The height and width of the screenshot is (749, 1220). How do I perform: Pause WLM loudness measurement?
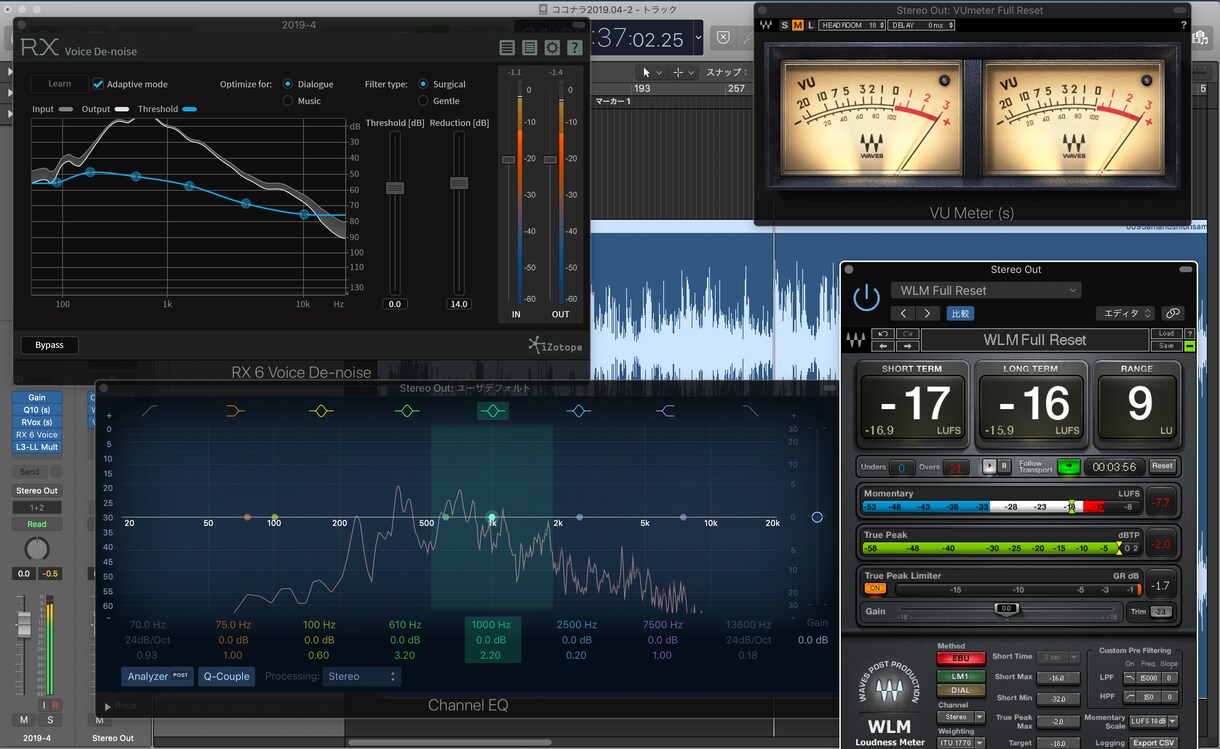1004,466
